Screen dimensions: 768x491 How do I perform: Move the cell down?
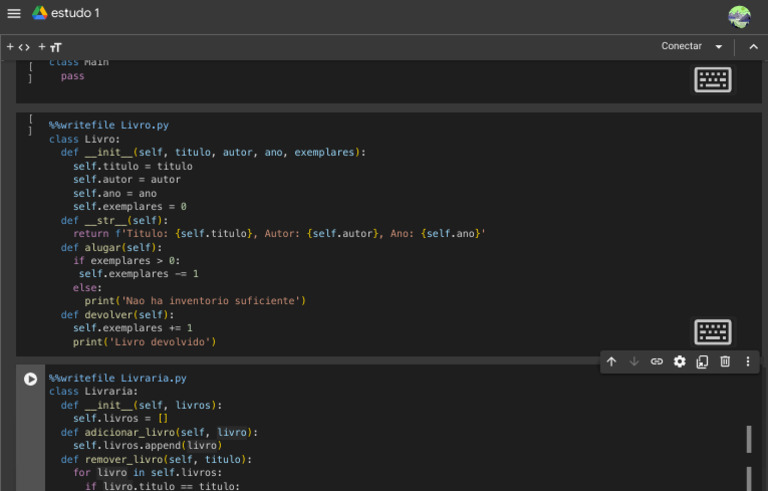[x=634, y=362]
